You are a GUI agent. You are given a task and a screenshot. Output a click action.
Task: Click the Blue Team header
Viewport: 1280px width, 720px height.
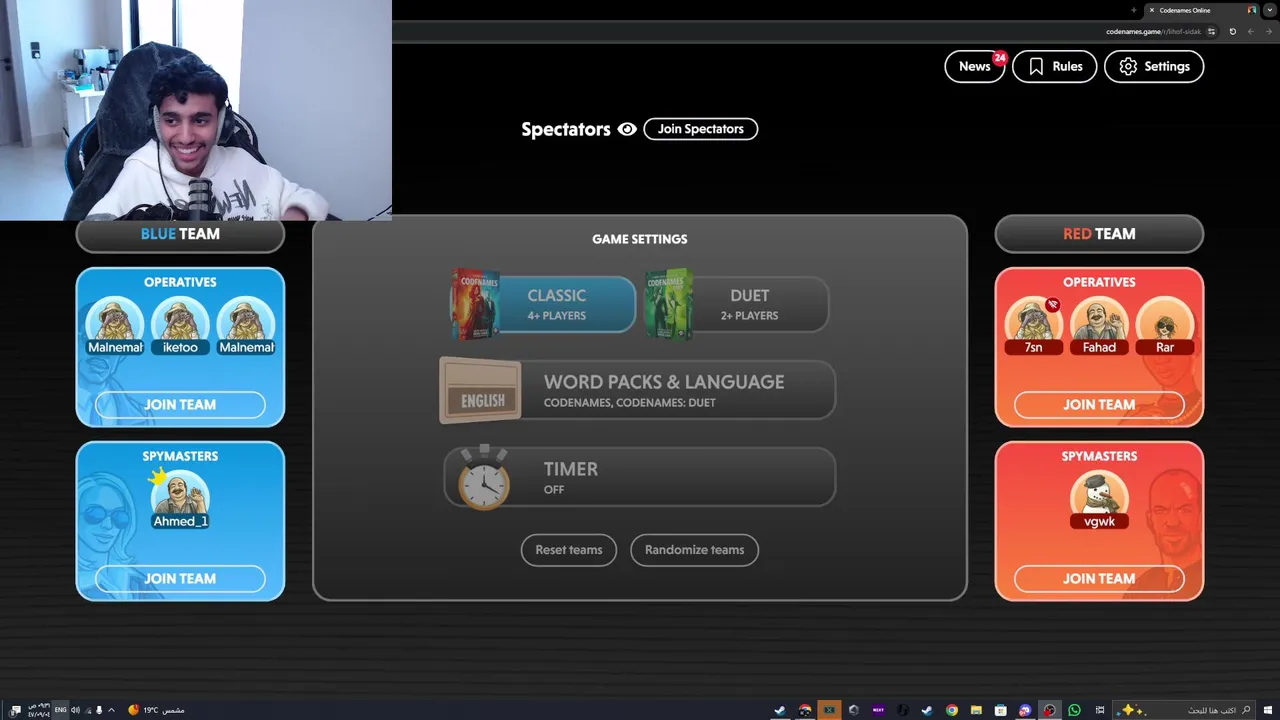(180, 234)
